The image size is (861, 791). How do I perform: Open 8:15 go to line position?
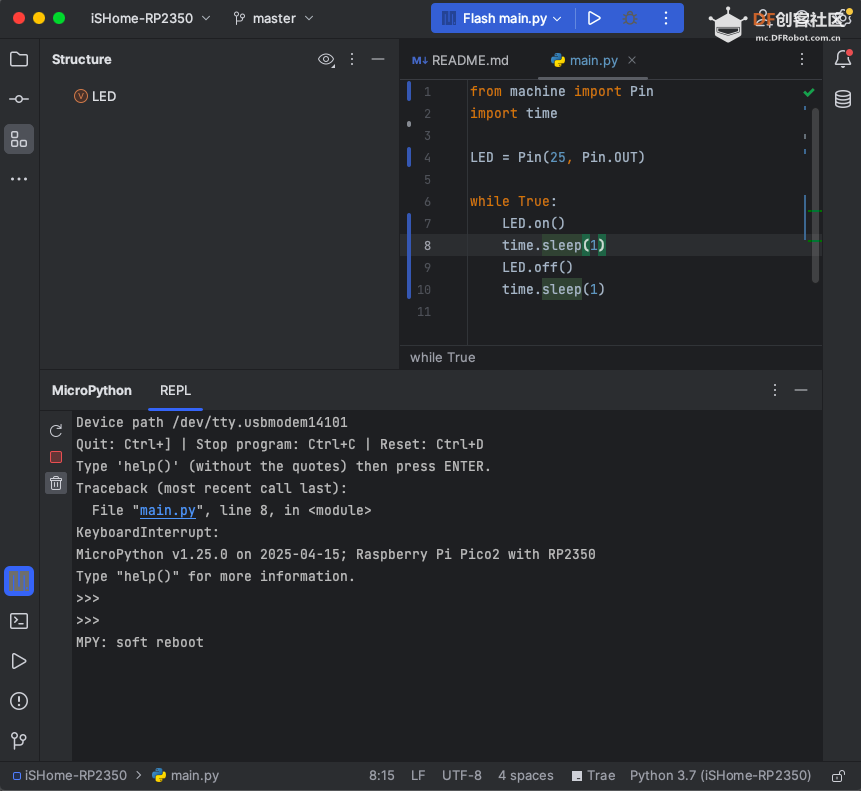click(382, 776)
